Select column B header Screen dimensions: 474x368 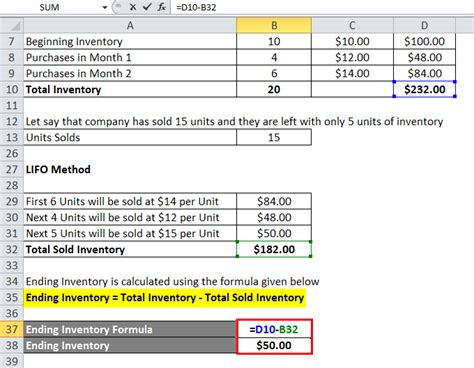[x=274, y=25]
